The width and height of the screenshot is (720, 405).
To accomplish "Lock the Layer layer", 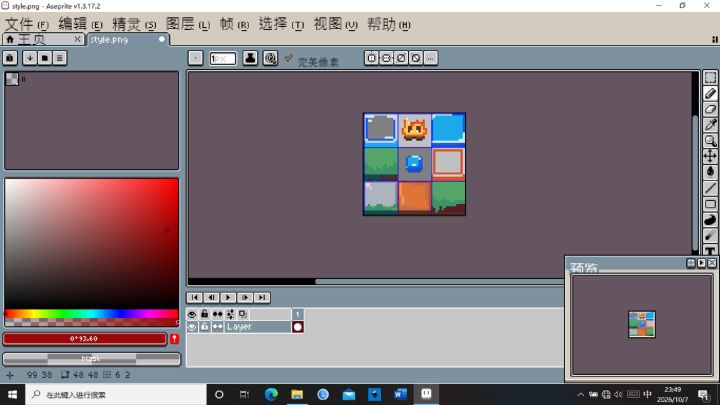I will tap(205, 327).
